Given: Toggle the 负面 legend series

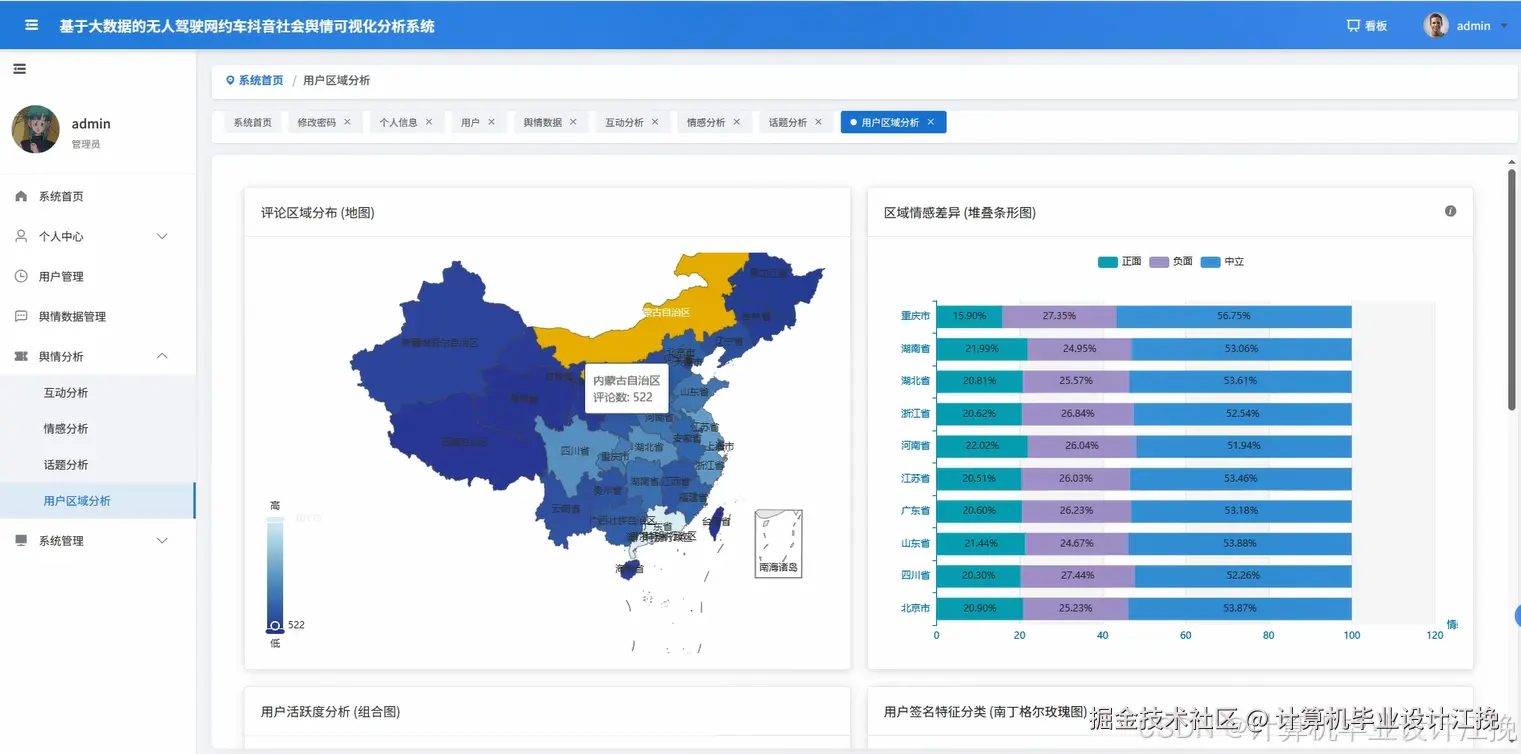Looking at the screenshot, I should [x=1171, y=262].
